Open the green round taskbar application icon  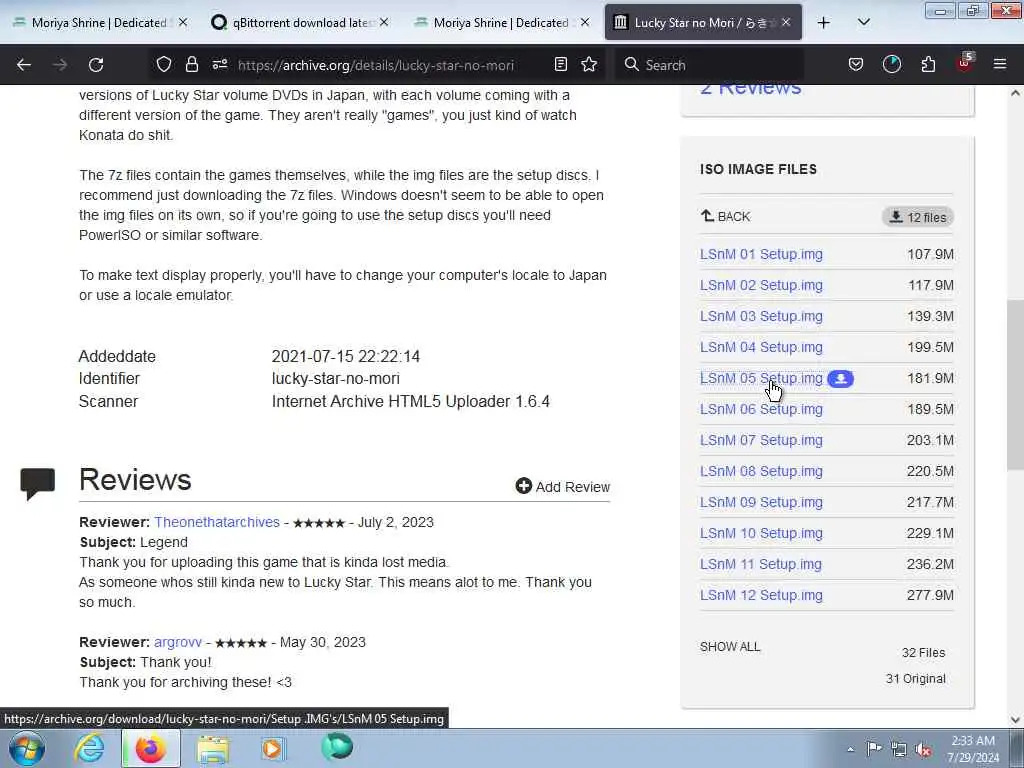pyautogui.click(x=337, y=747)
